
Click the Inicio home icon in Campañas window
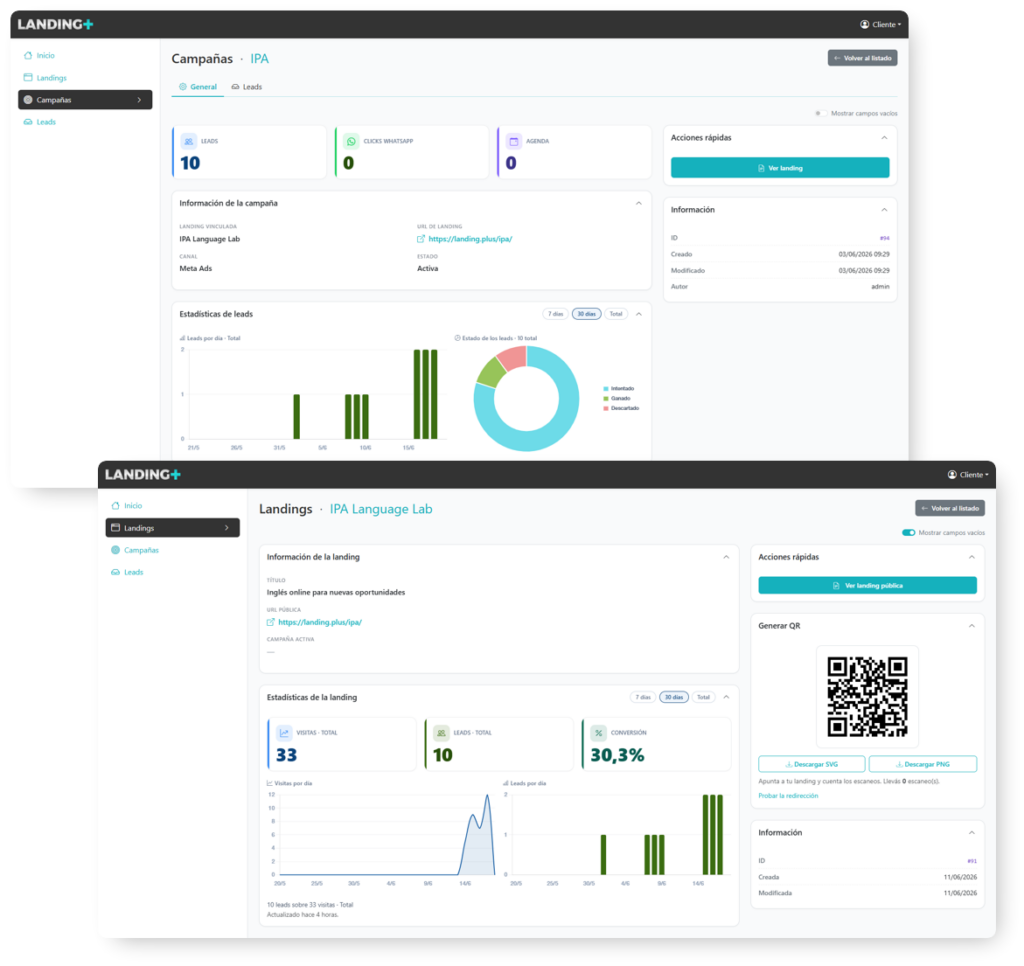(28, 56)
